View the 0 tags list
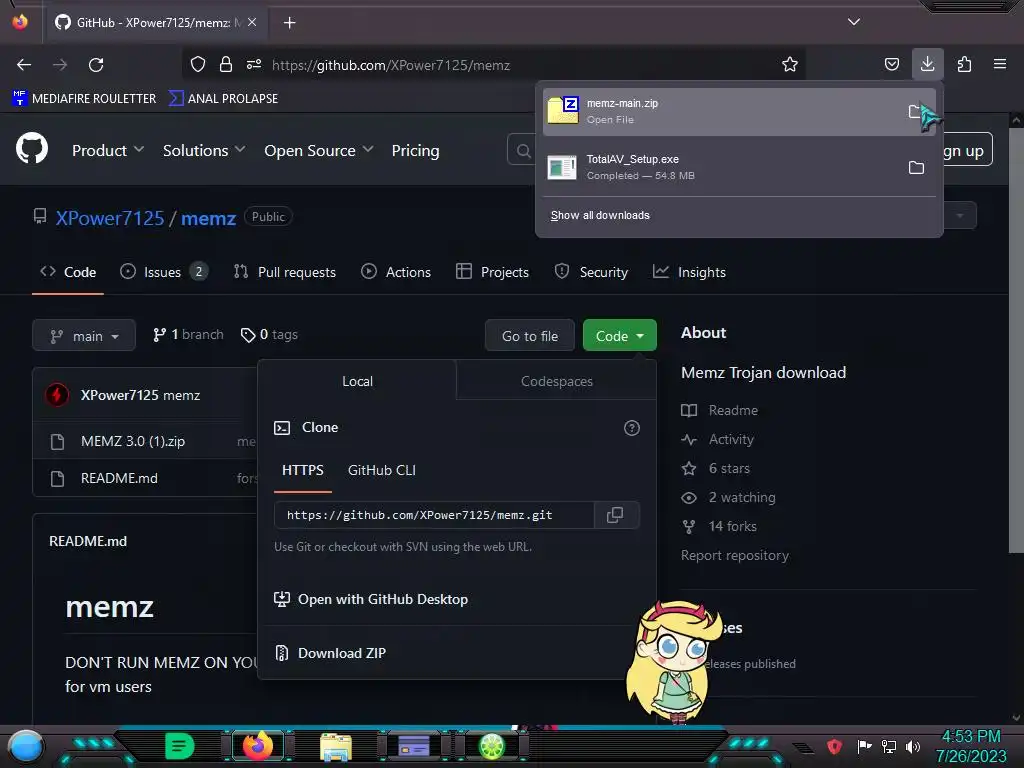 tap(269, 334)
